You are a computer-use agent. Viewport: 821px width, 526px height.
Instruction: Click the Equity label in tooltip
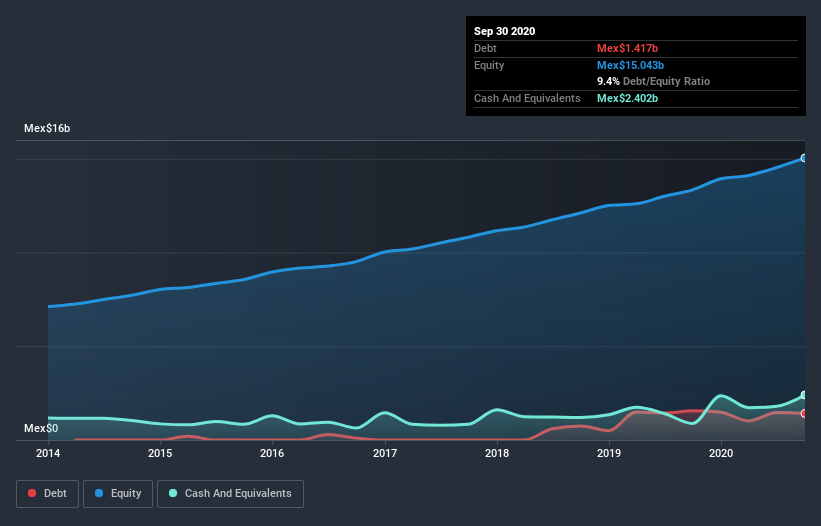tap(489, 65)
